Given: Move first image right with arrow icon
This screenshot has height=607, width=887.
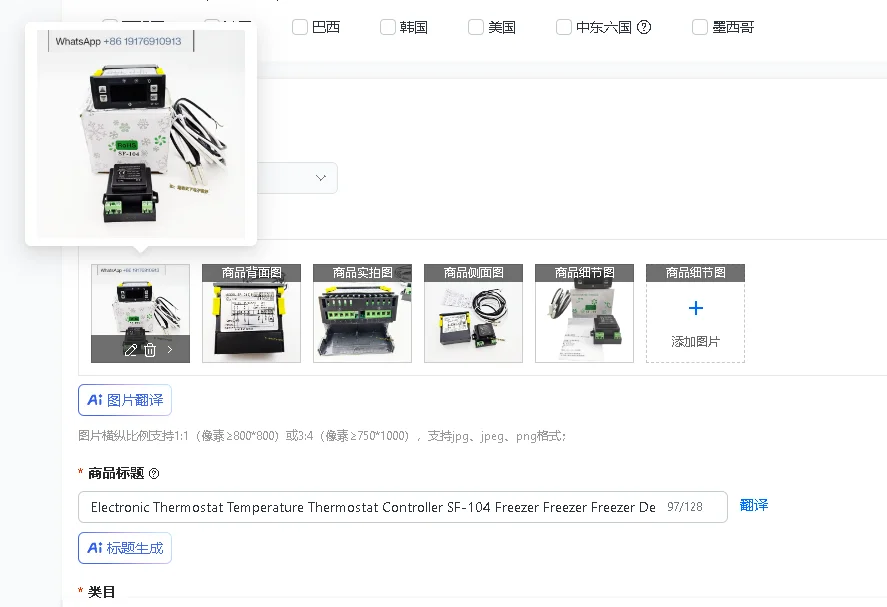Looking at the screenshot, I should [x=170, y=350].
